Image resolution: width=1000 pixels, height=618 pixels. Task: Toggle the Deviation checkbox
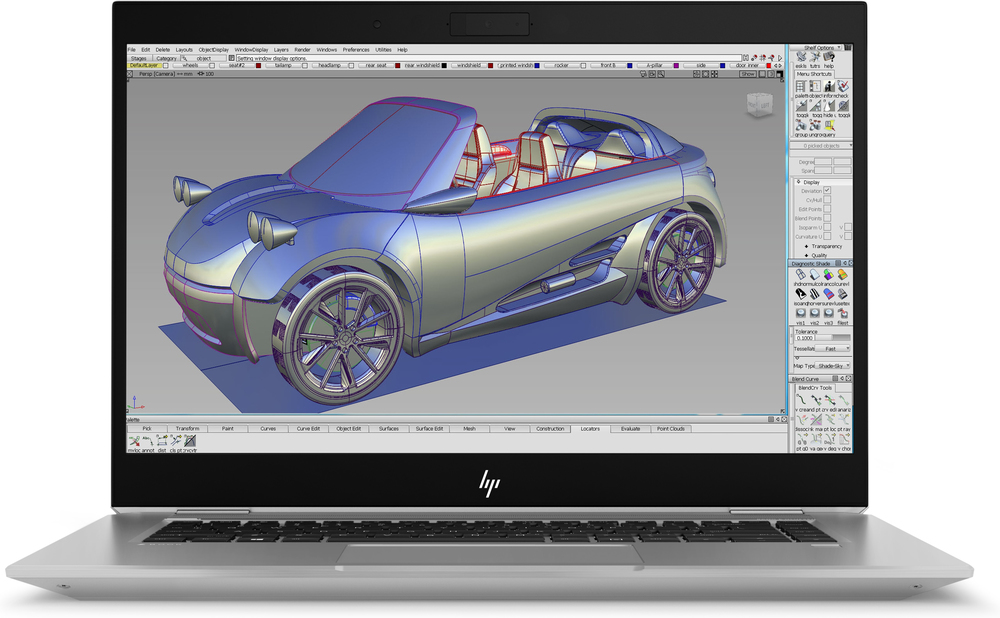pyautogui.click(x=827, y=191)
